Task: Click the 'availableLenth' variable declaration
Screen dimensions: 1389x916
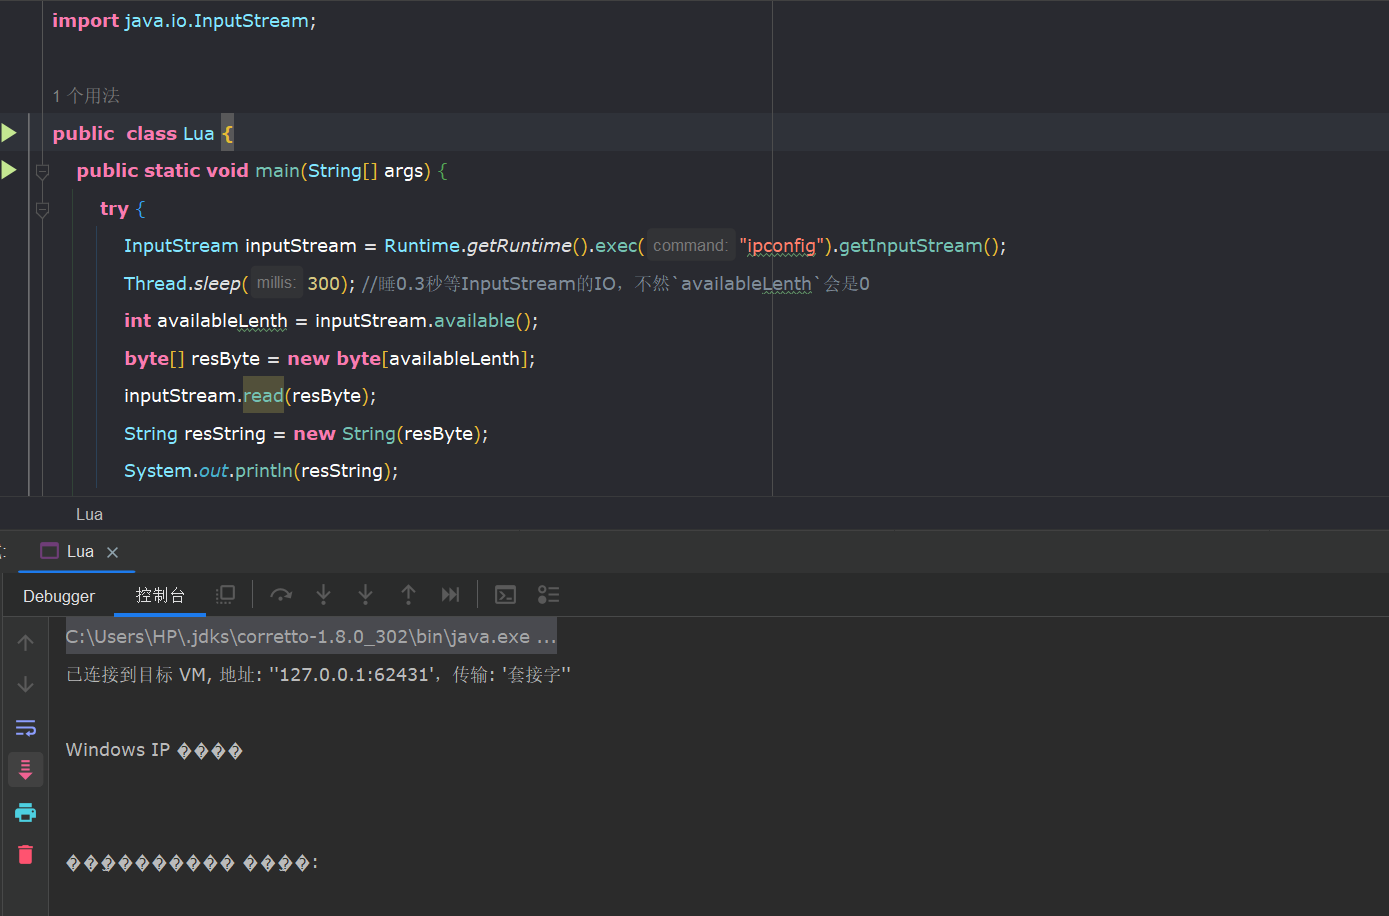Action: pyautogui.click(x=222, y=321)
